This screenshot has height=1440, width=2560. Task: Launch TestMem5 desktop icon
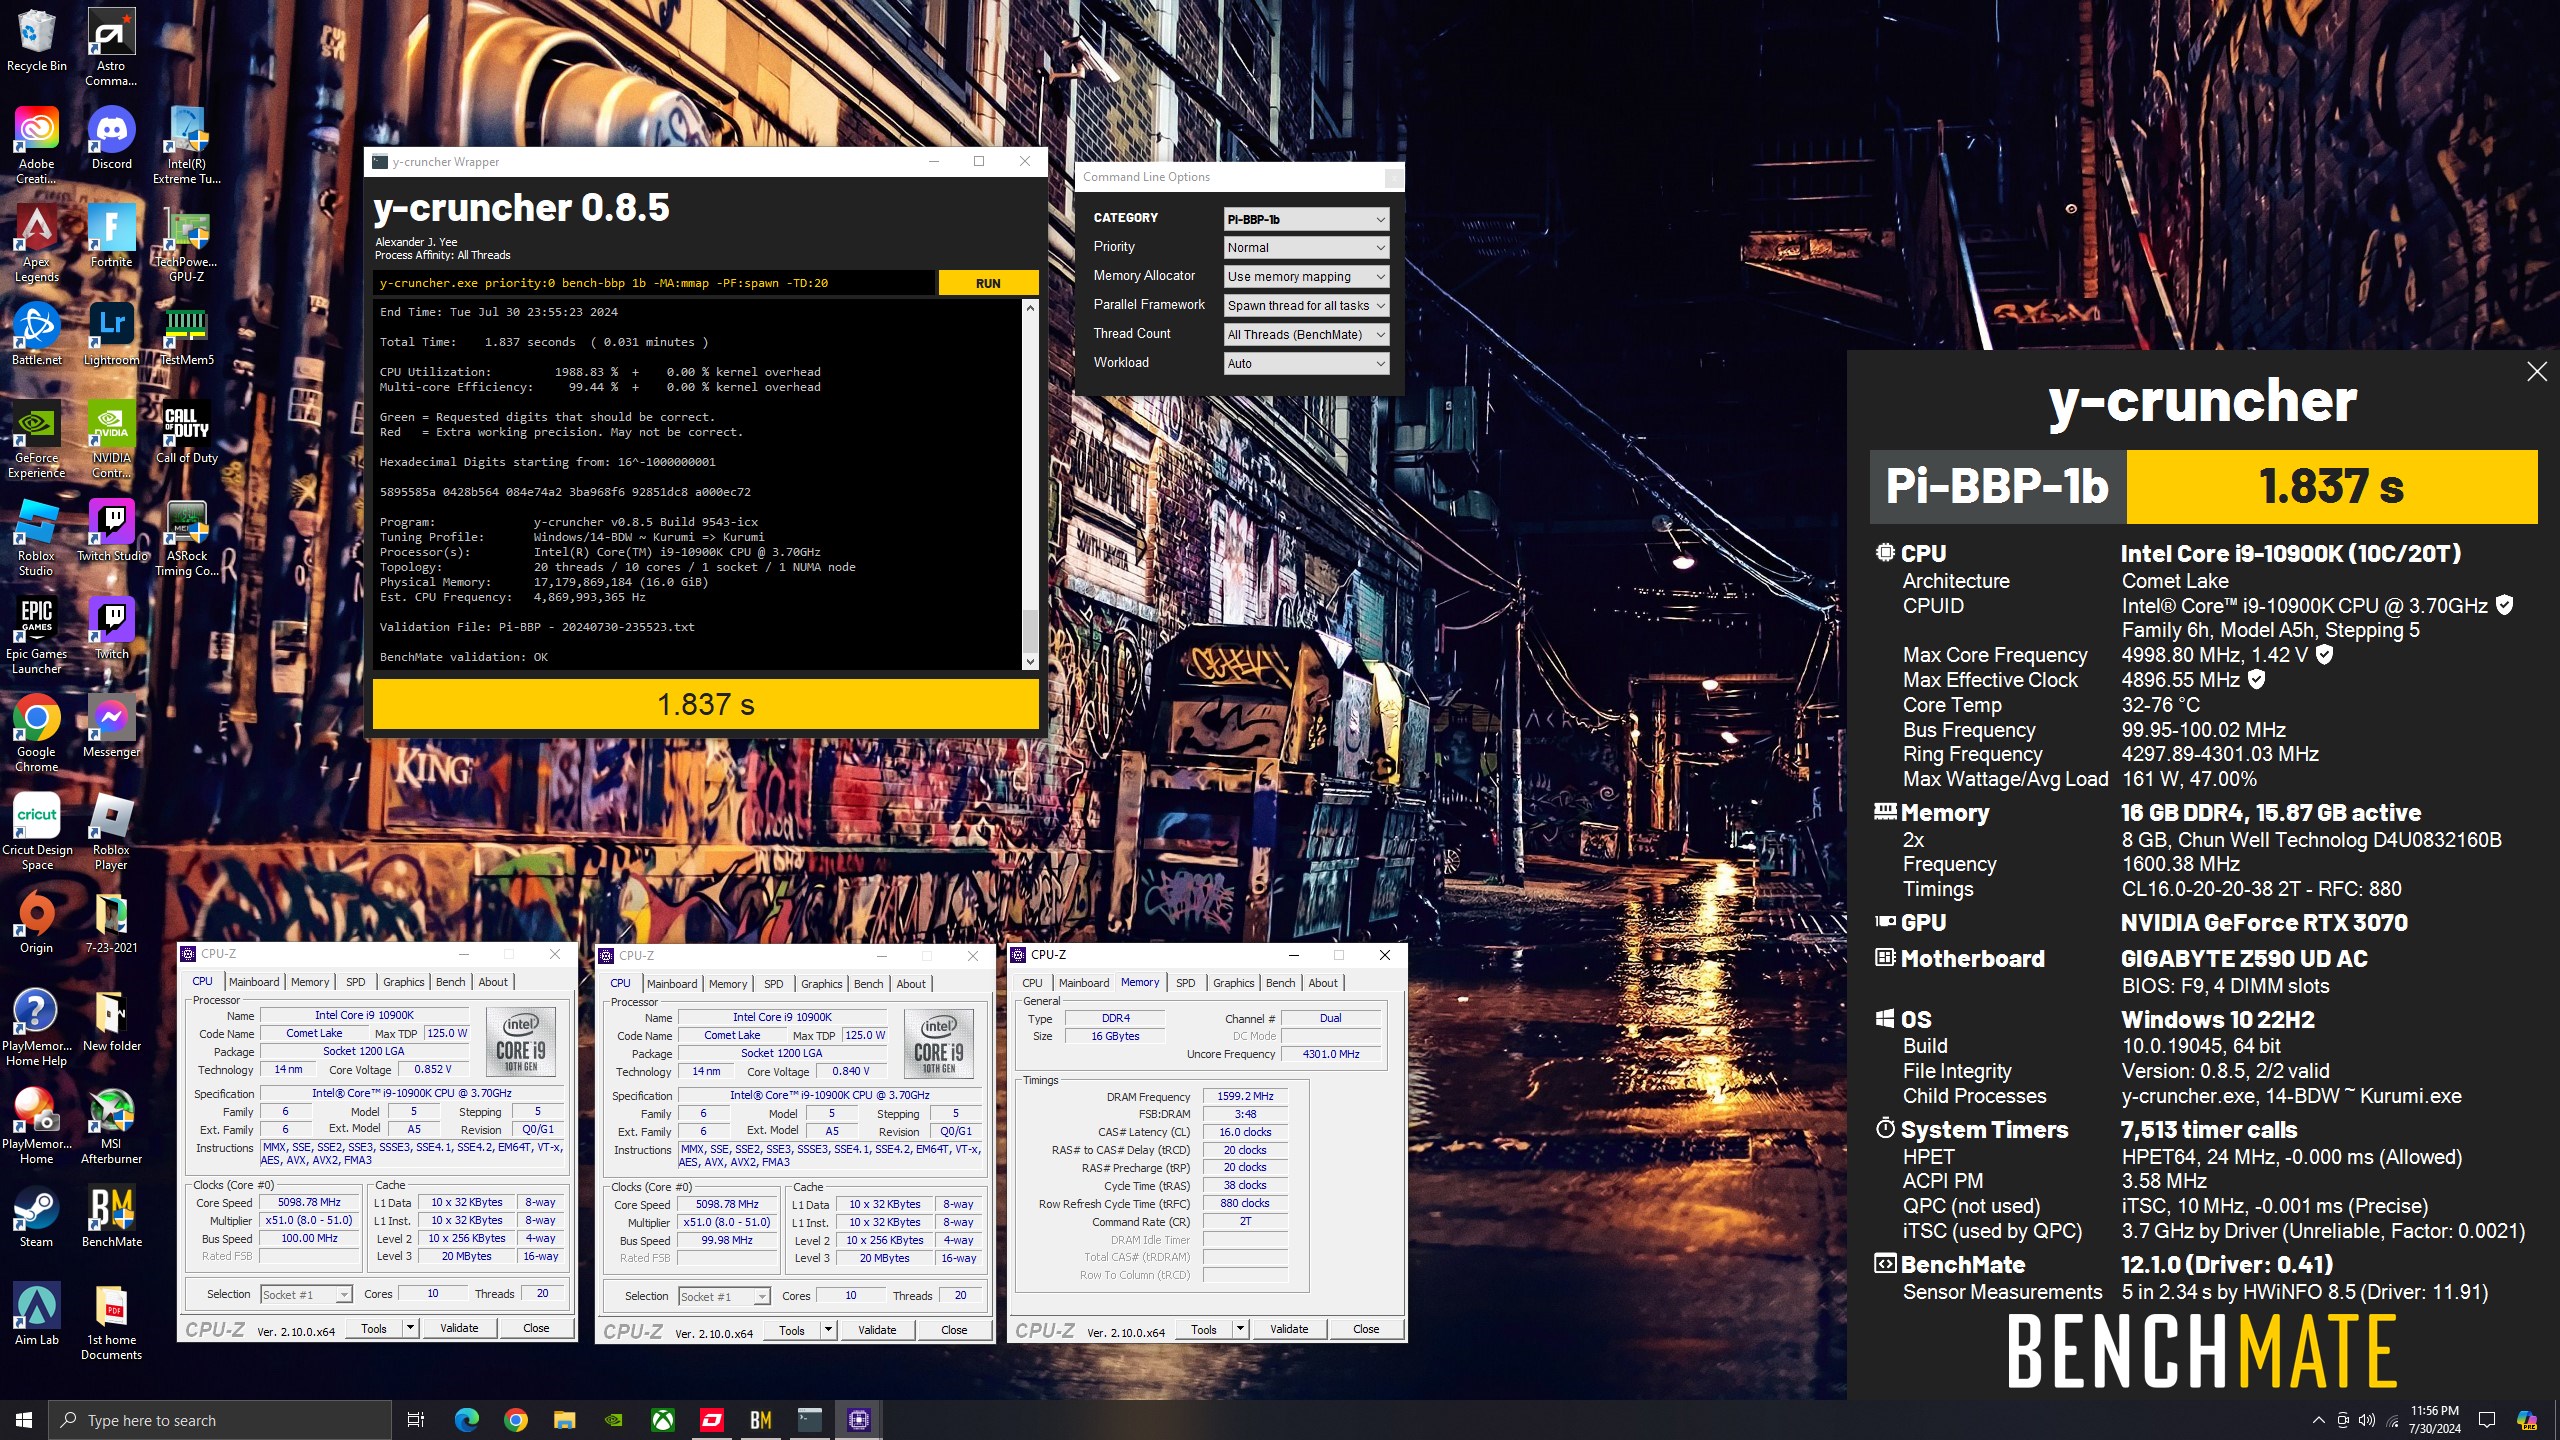point(187,334)
